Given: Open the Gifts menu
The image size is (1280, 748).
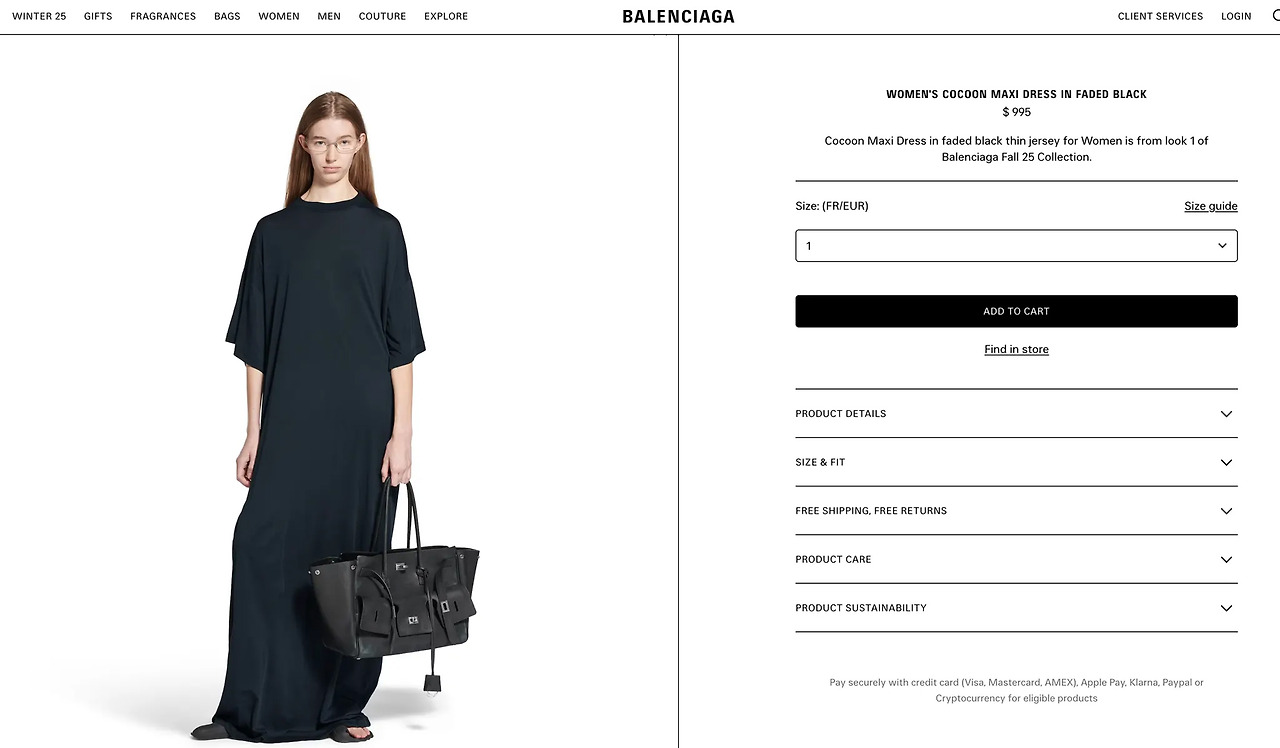Looking at the screenshot, I should (98, 16).
